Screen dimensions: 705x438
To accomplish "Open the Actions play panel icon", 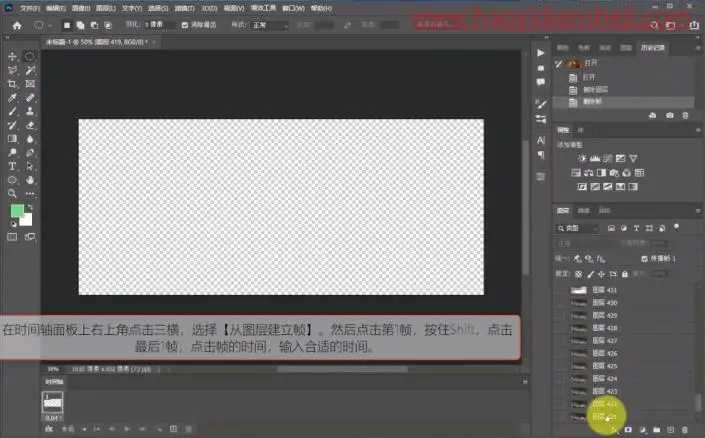I will pos(540,53).
